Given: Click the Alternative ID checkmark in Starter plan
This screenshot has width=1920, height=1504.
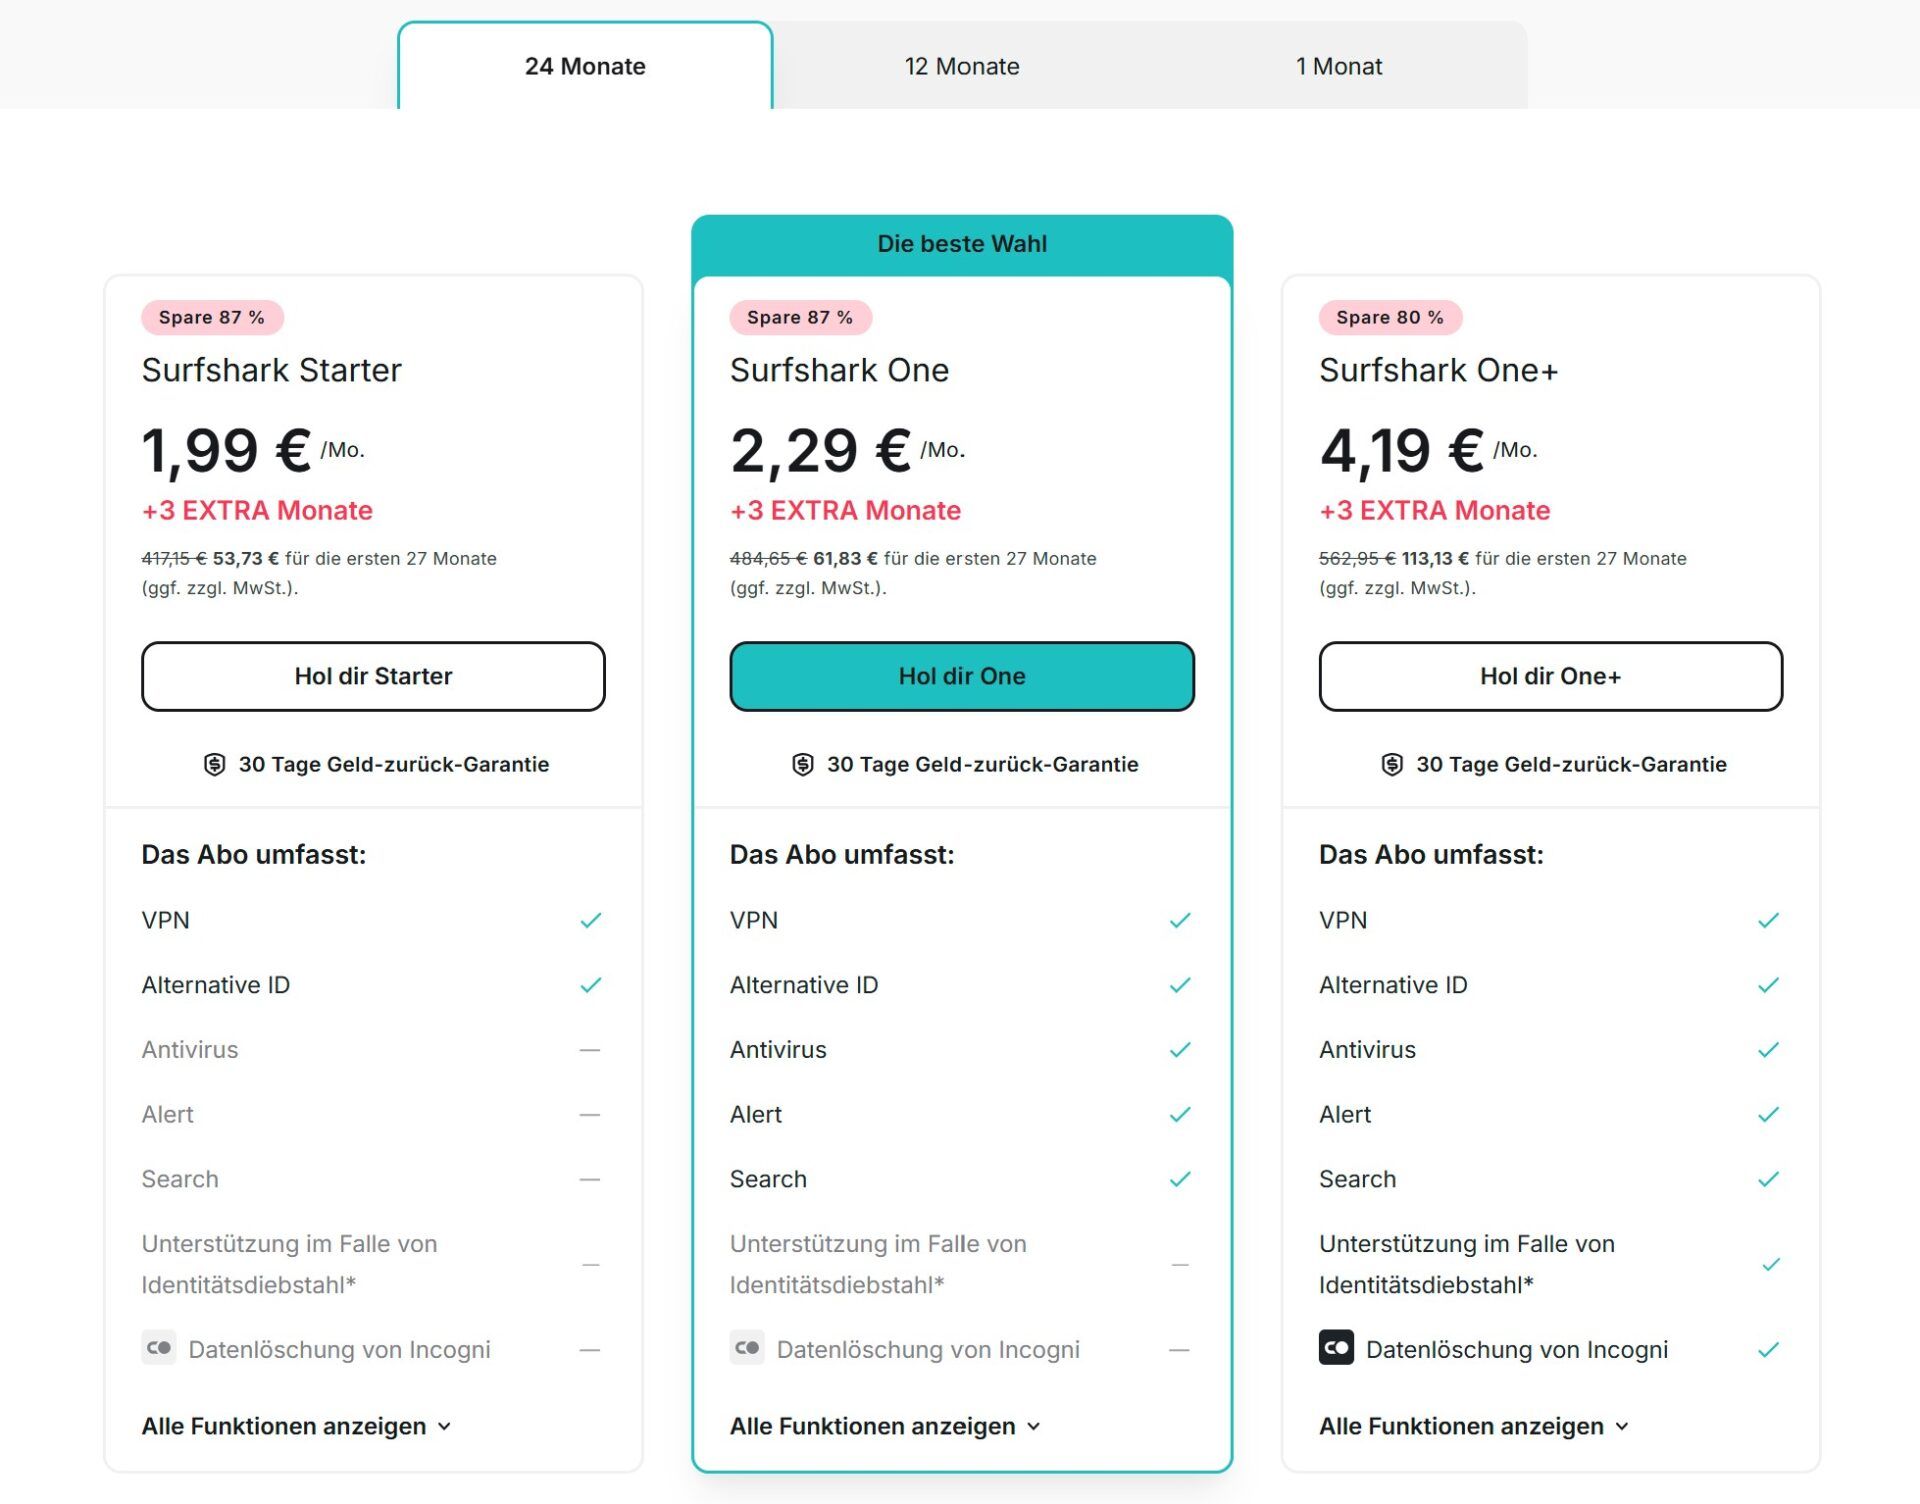Looking at the screenshot, I should click(x=590, y=984).
